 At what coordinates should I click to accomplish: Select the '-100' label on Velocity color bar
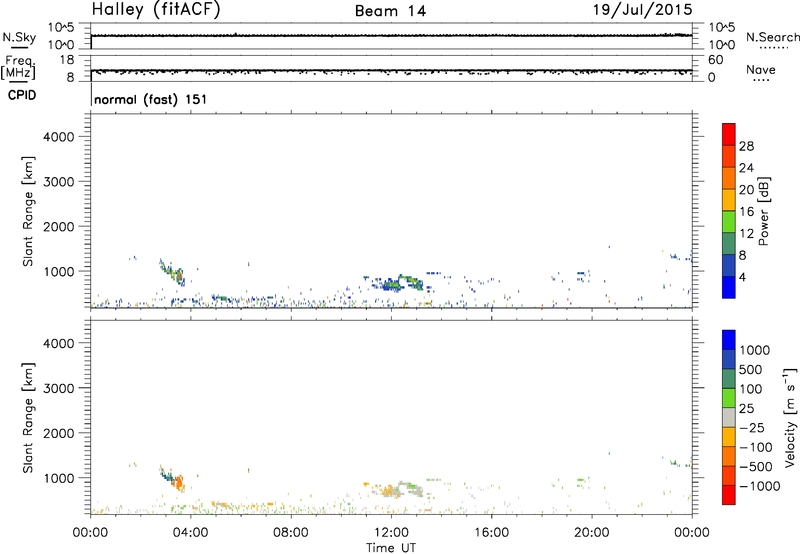(756, 447)
